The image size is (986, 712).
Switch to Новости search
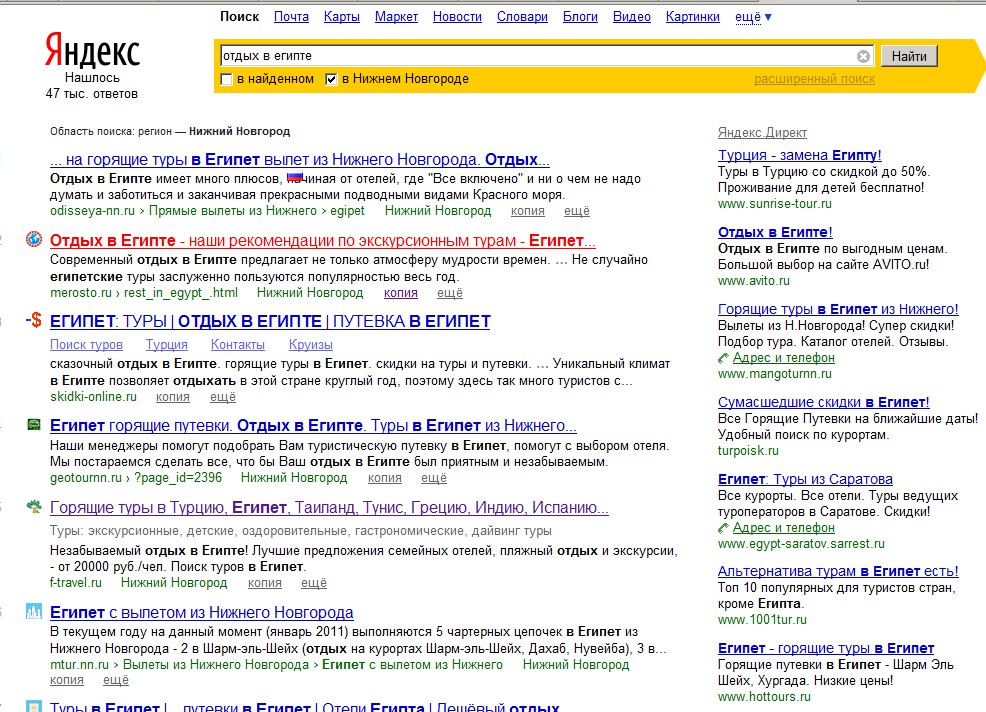click(x=457, y=17)
